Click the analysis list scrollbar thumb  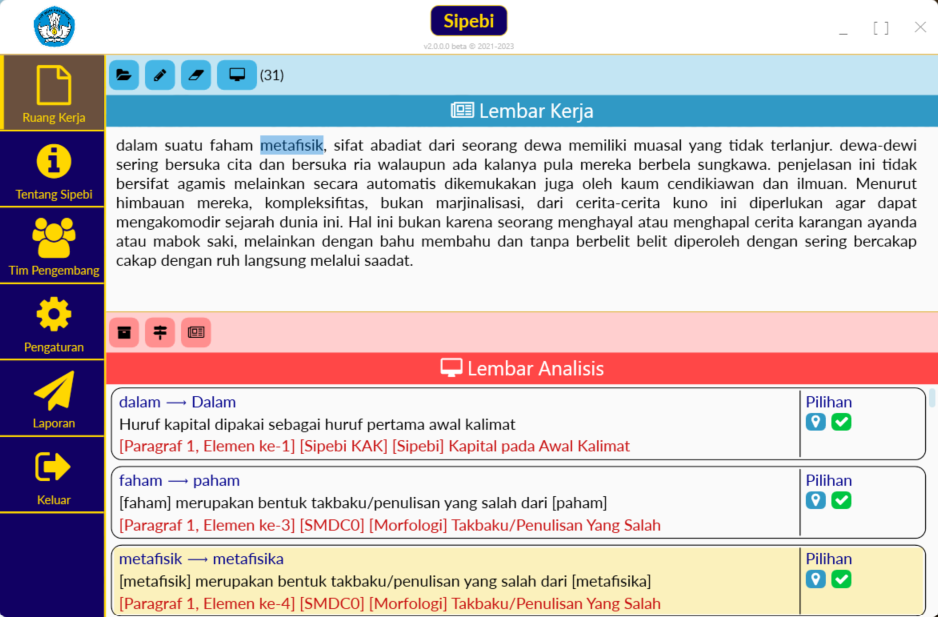932,398
